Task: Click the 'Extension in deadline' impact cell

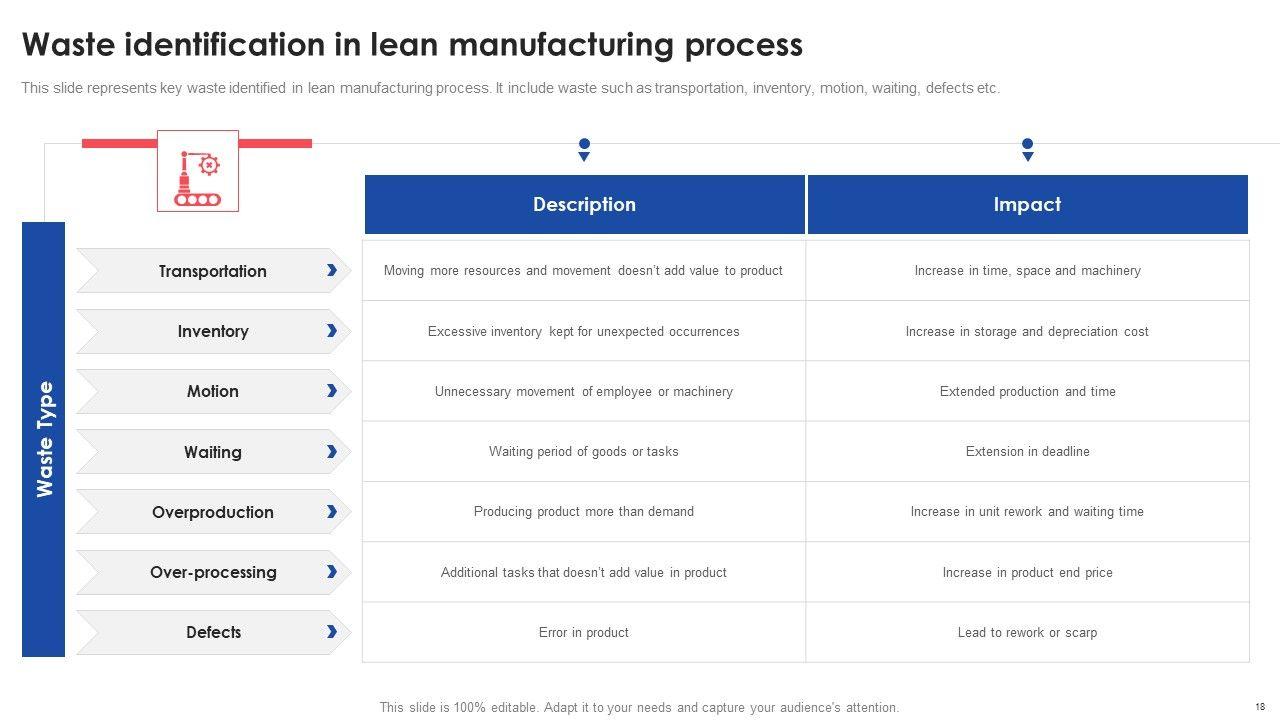Action: coord(1027,452)
